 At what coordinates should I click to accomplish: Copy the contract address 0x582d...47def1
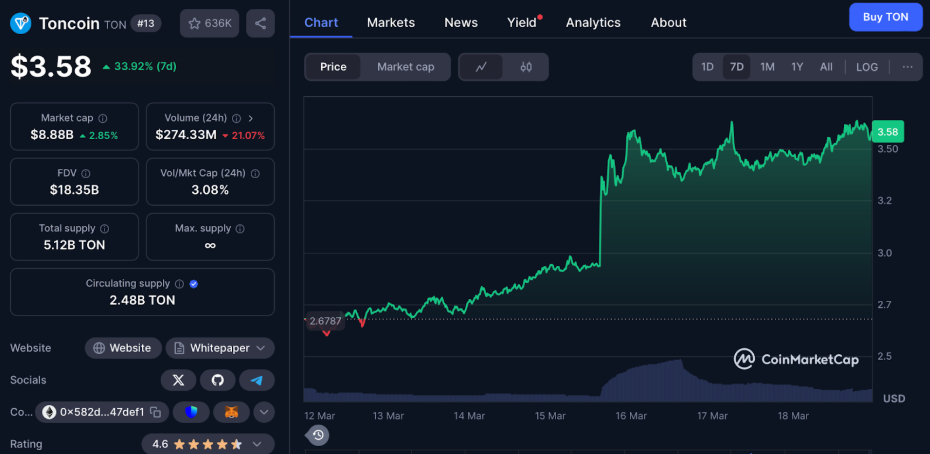click(102, 412)
